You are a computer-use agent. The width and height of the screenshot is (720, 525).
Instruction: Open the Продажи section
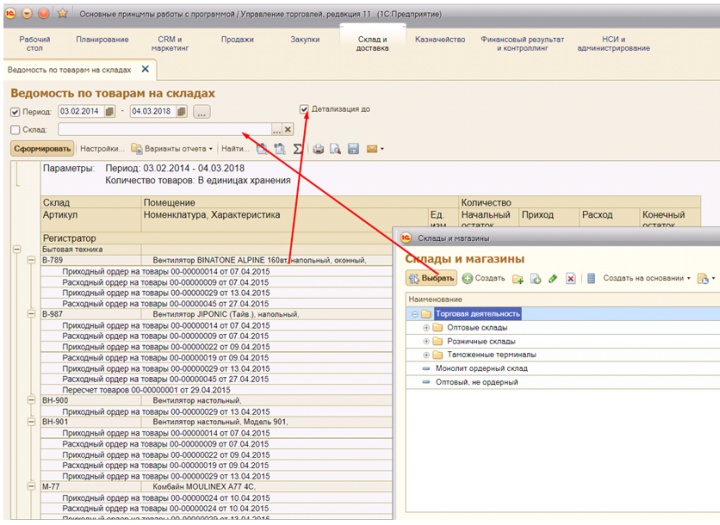[x=237, y=40]
